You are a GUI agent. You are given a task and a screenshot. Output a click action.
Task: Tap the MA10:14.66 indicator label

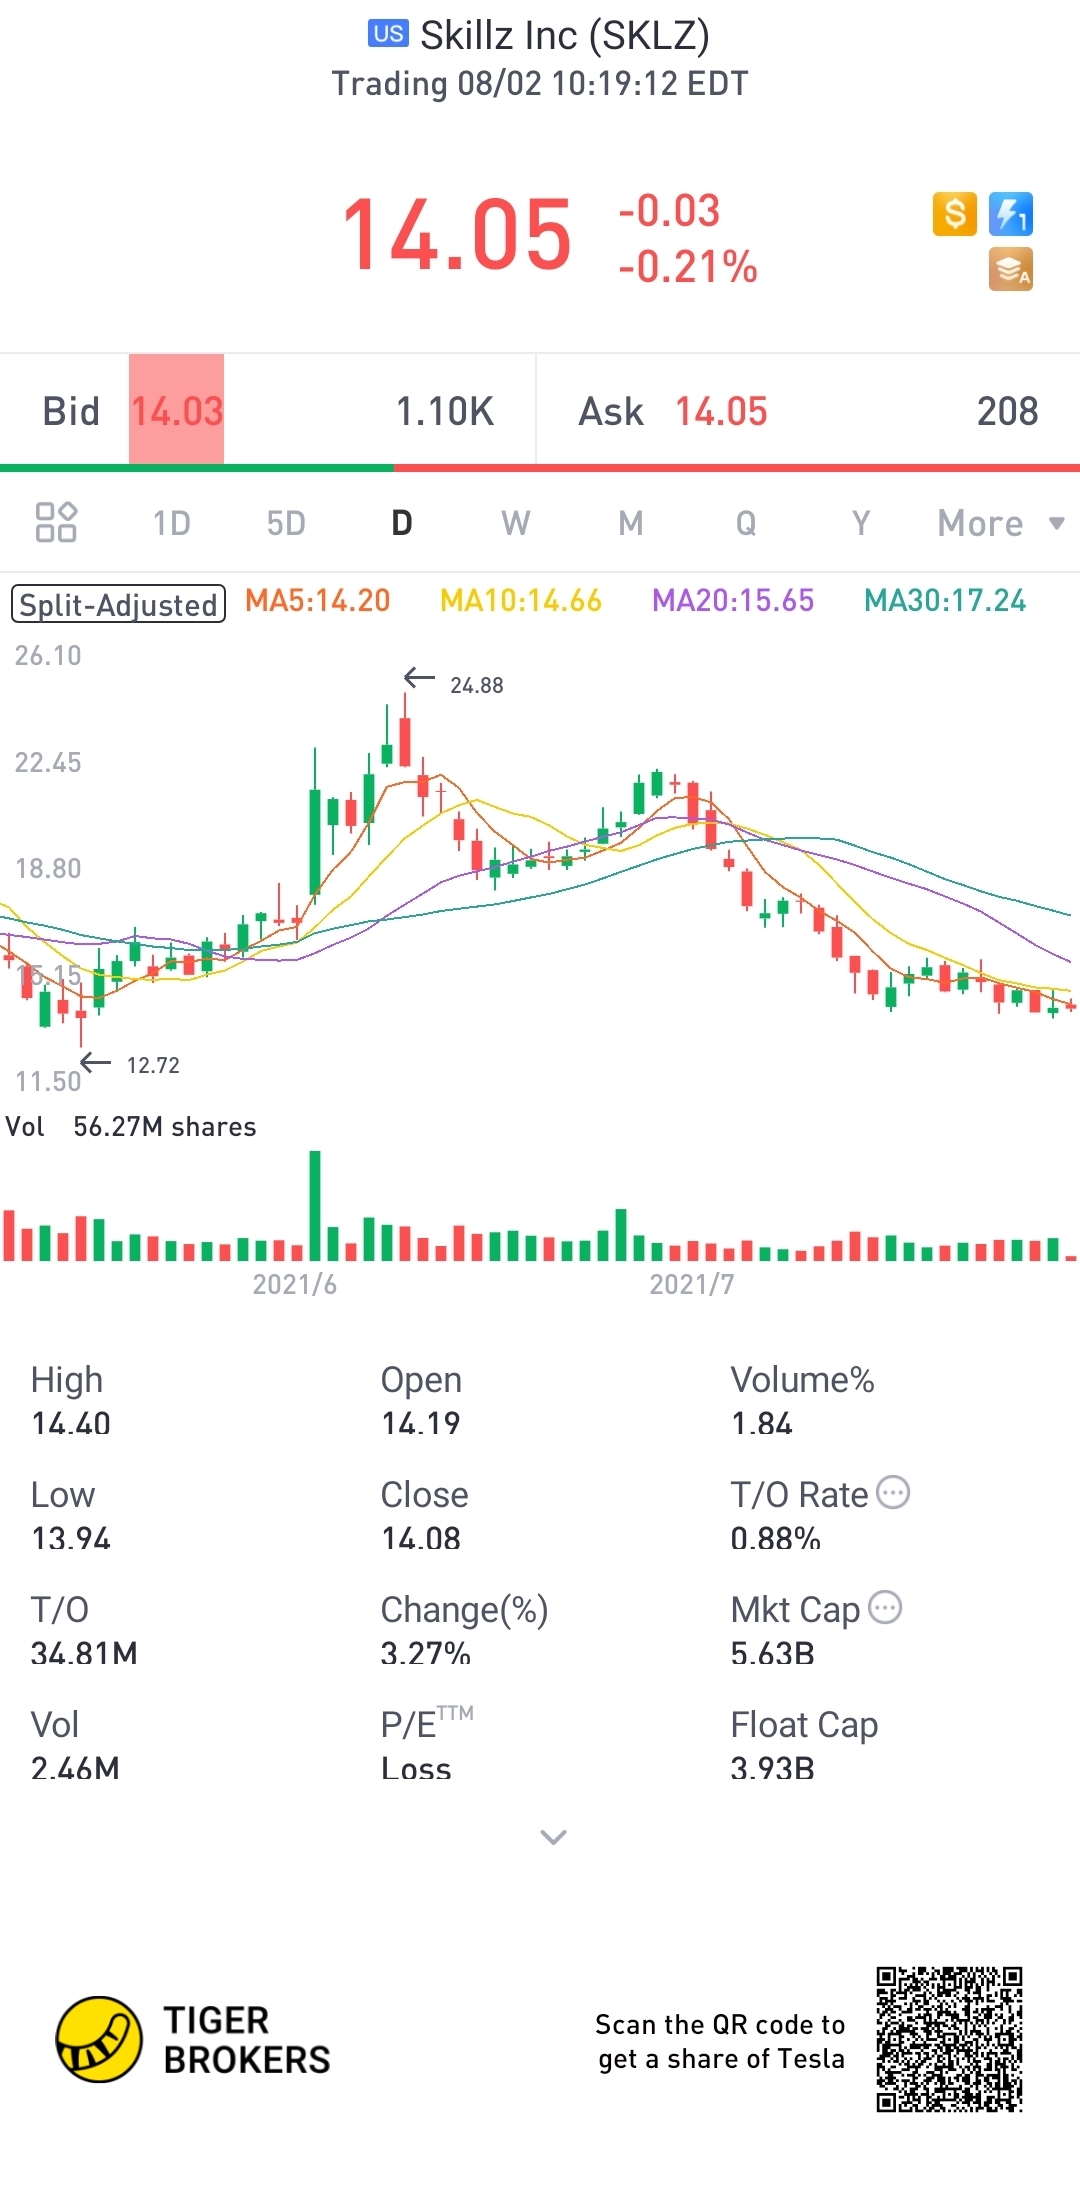[x=521, y=601]
